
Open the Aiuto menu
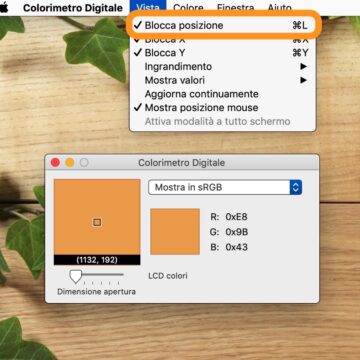[x=279, y=8]
